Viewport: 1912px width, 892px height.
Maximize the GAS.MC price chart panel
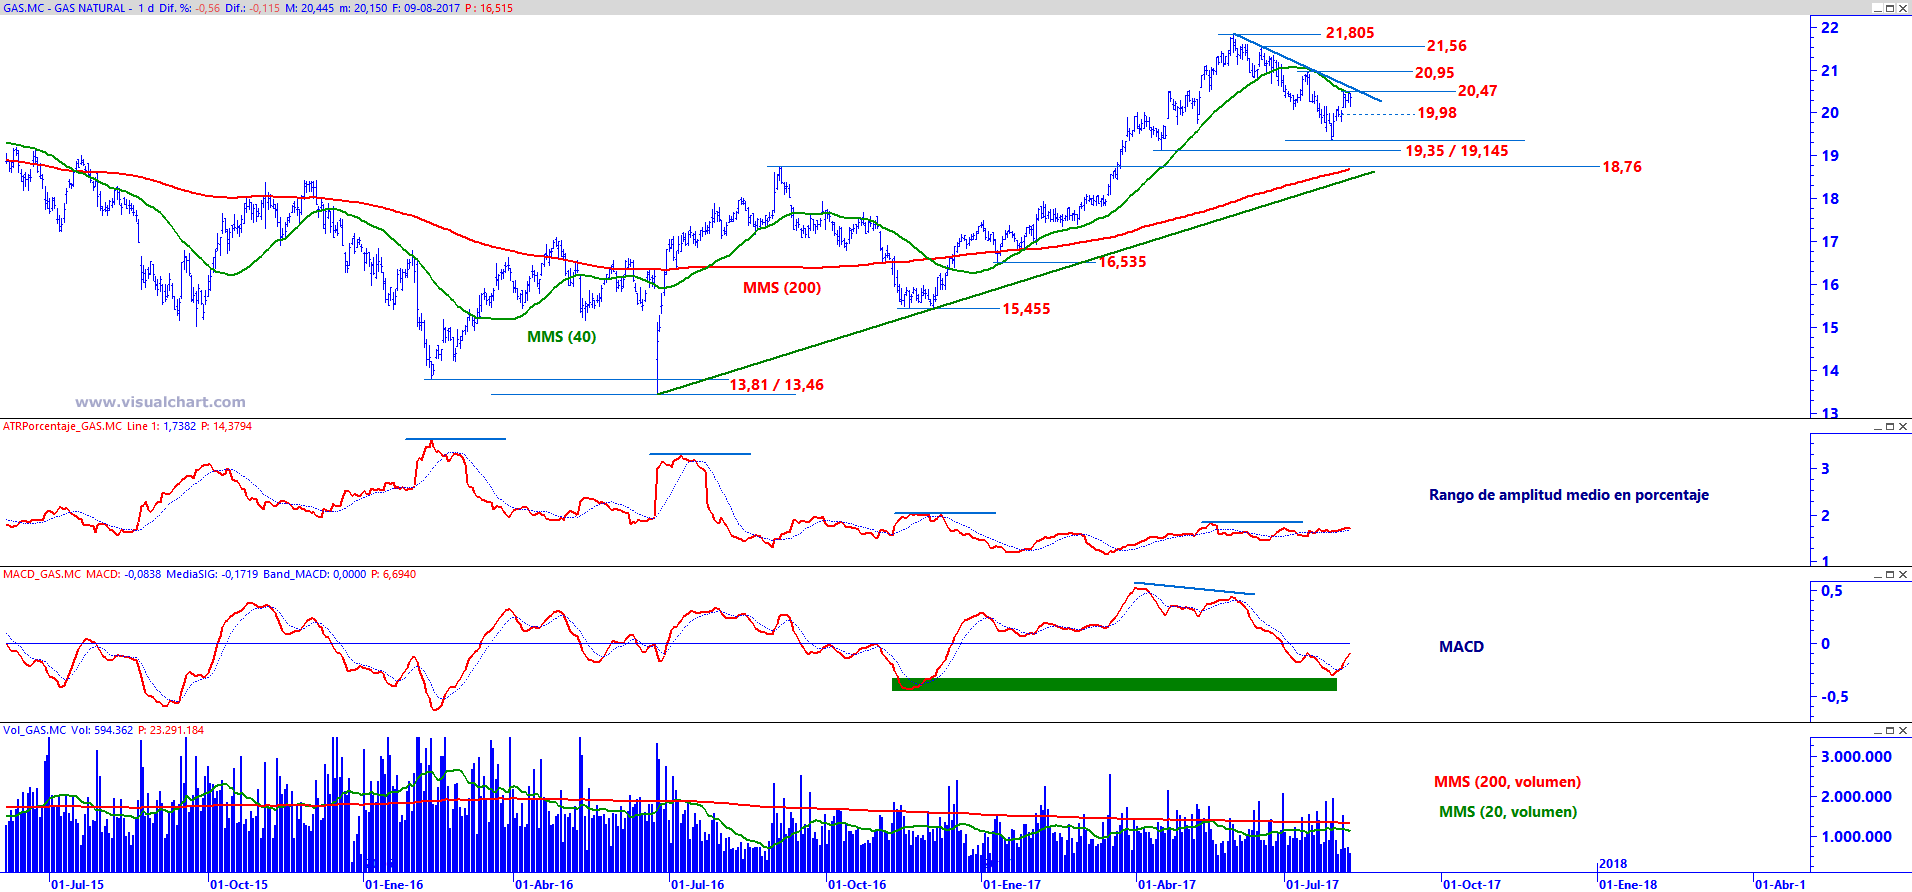pos(1890,8)
